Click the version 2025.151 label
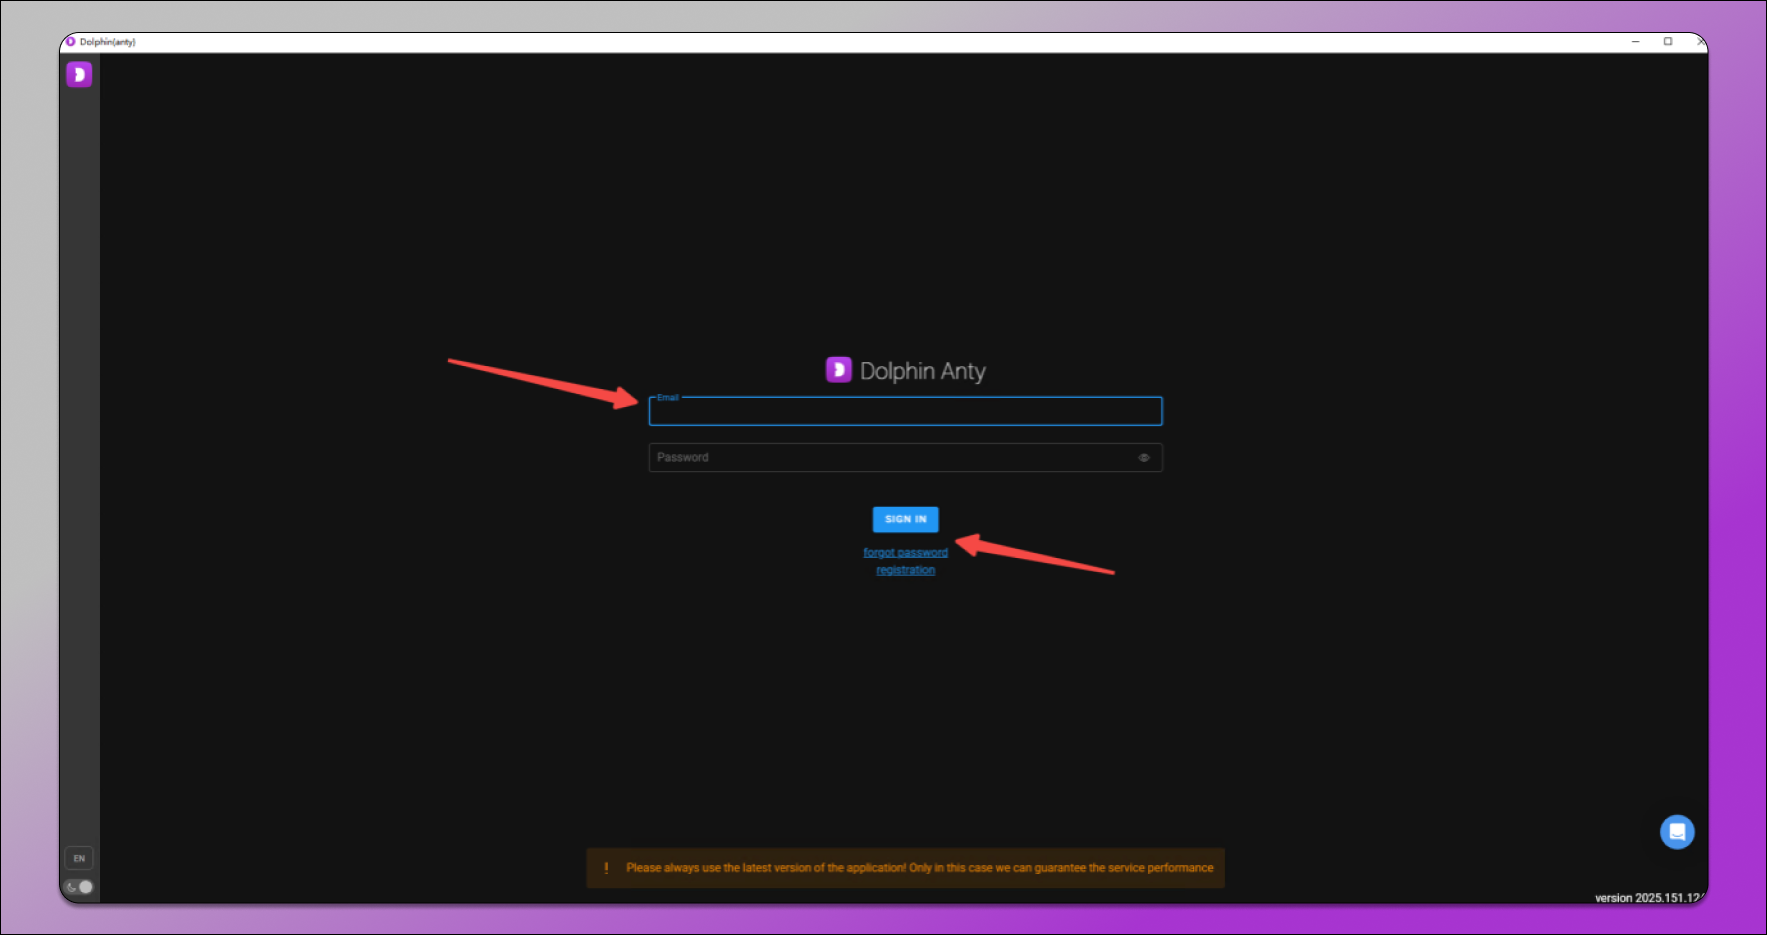This screenshot has height=935, width=1767. 1648,898
